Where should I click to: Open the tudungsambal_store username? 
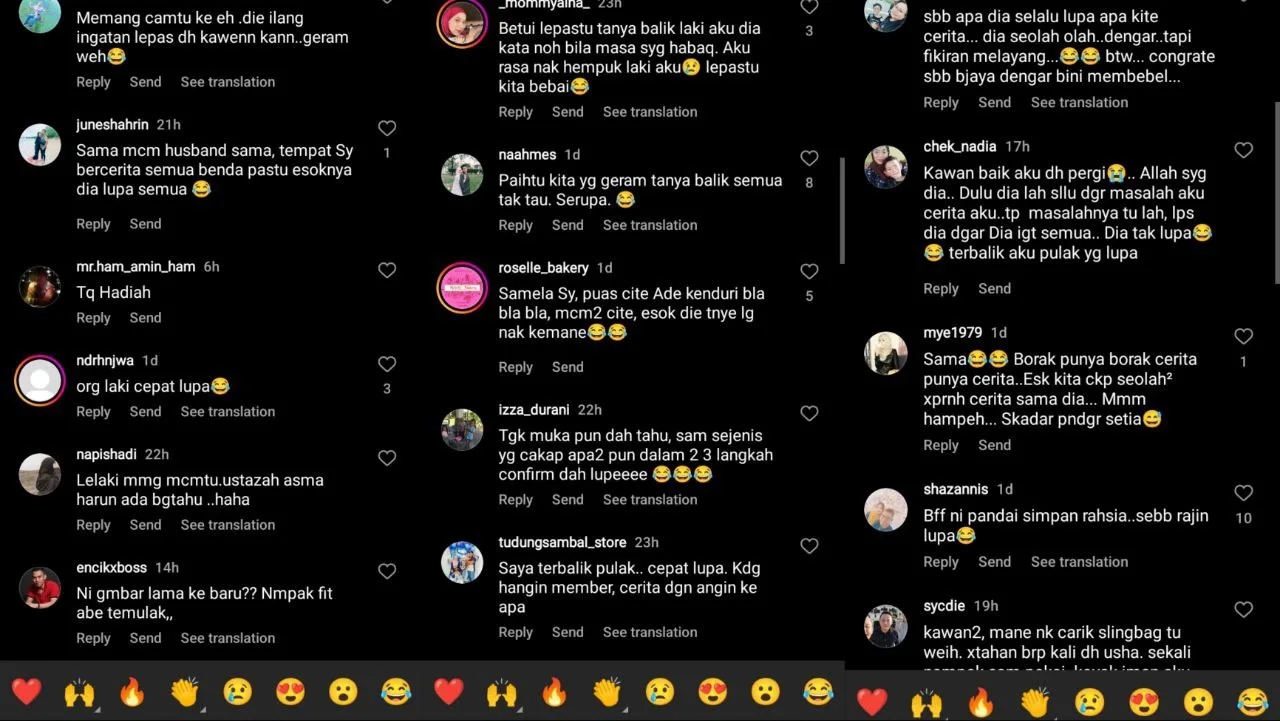click(562, 542)
